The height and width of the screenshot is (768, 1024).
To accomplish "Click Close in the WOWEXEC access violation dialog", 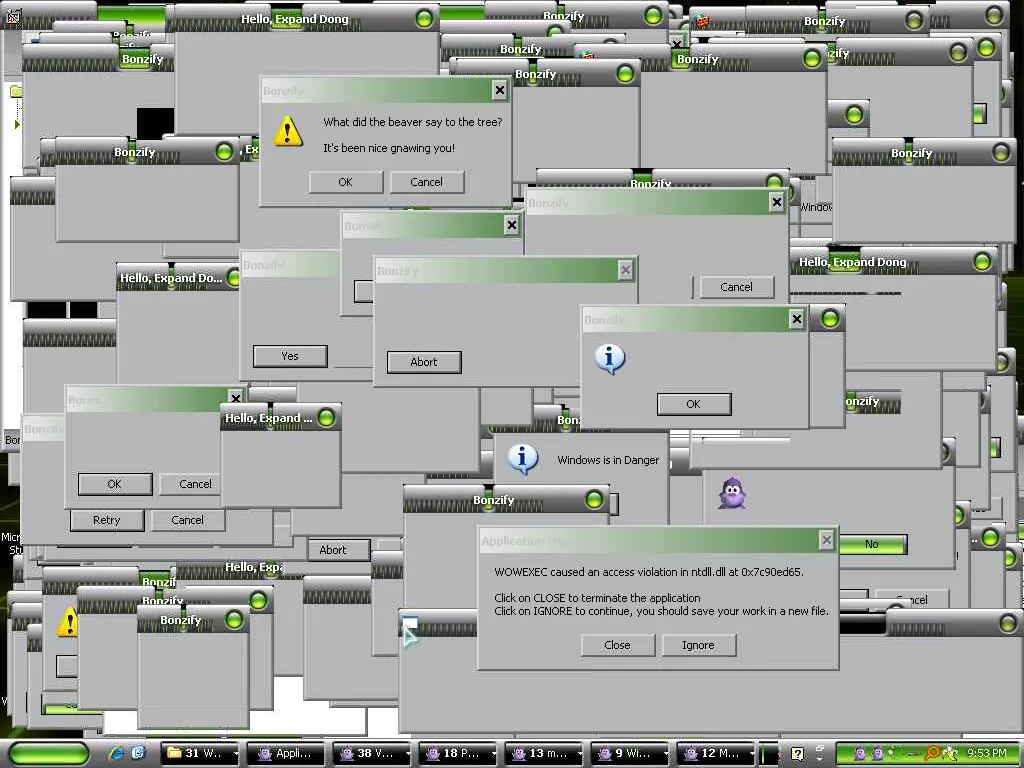I will pos(617,645).
